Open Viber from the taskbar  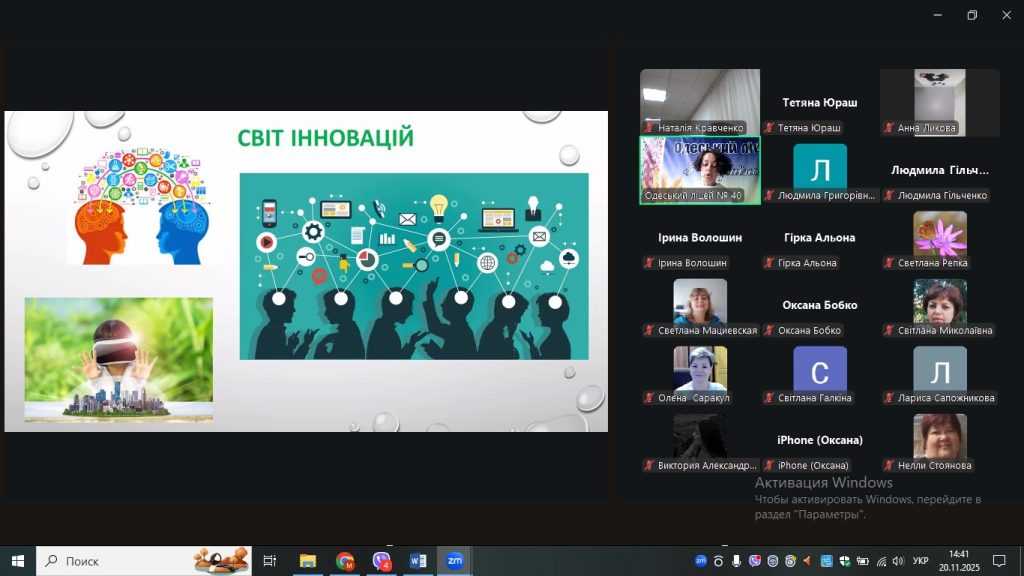point(382,561)
